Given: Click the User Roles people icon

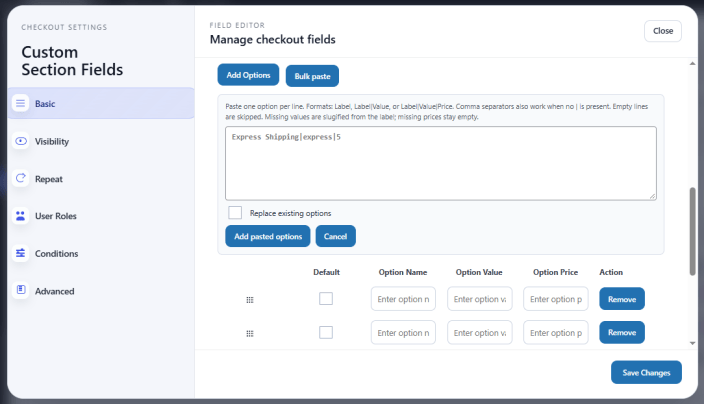Looking at the screenshot, I should point(21,216).
